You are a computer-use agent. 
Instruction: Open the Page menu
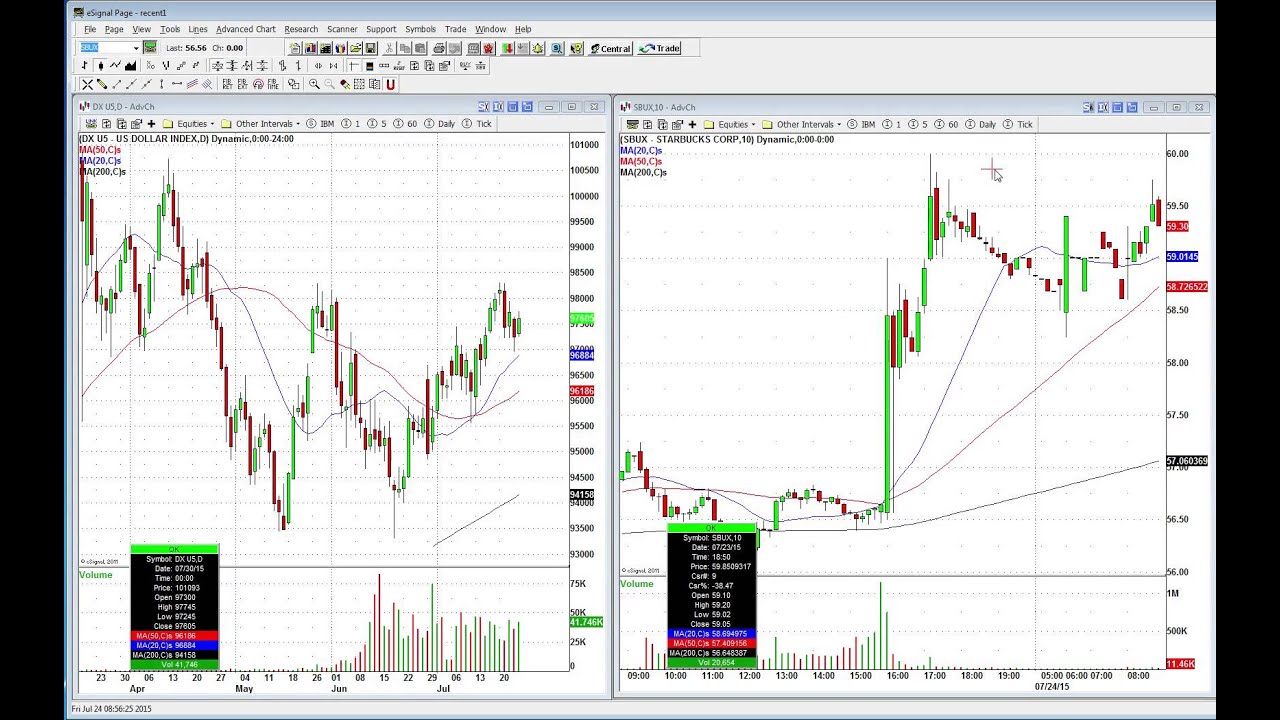pos(114,29)
